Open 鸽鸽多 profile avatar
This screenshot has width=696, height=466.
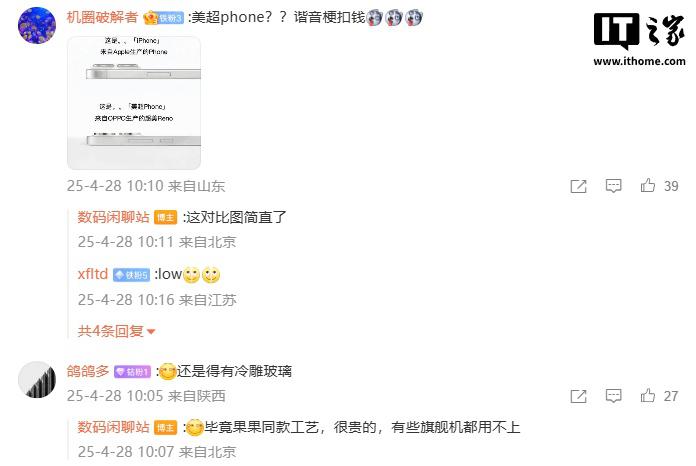point(37,379)
